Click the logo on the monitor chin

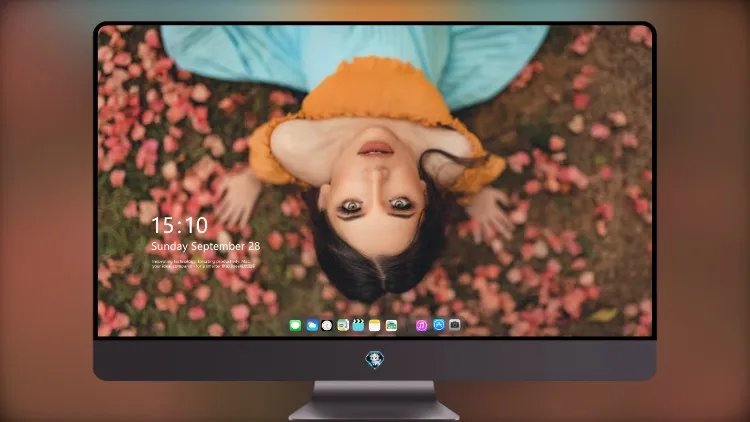click(x=375, y=359)
